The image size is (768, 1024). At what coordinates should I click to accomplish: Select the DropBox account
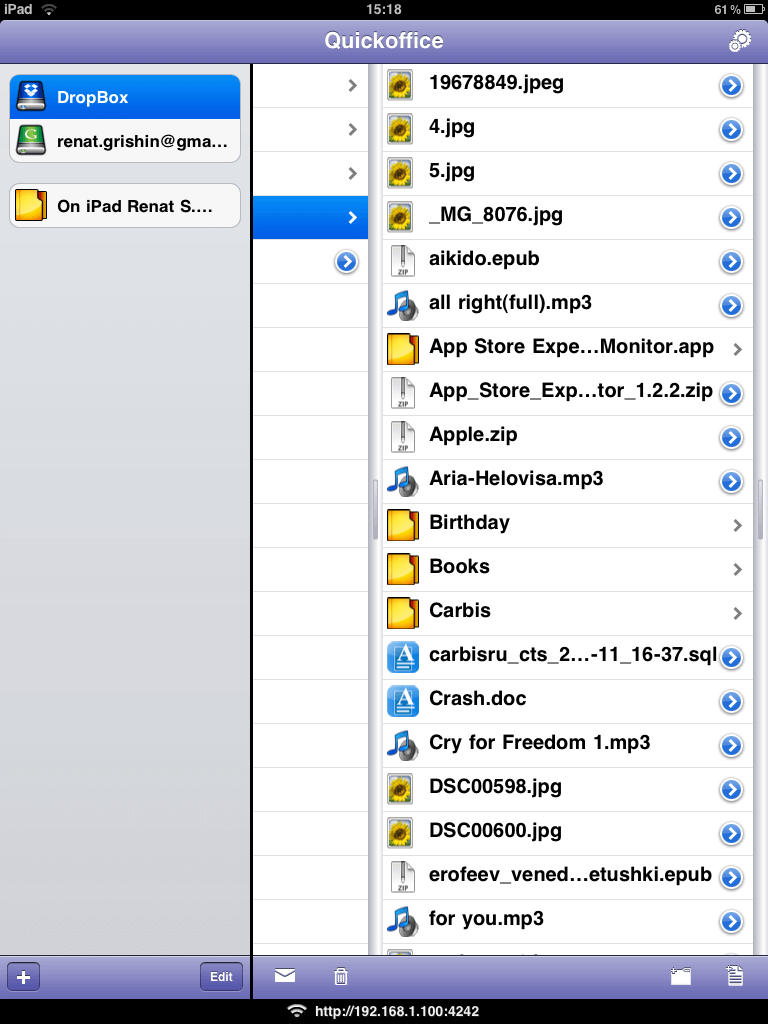125,97
